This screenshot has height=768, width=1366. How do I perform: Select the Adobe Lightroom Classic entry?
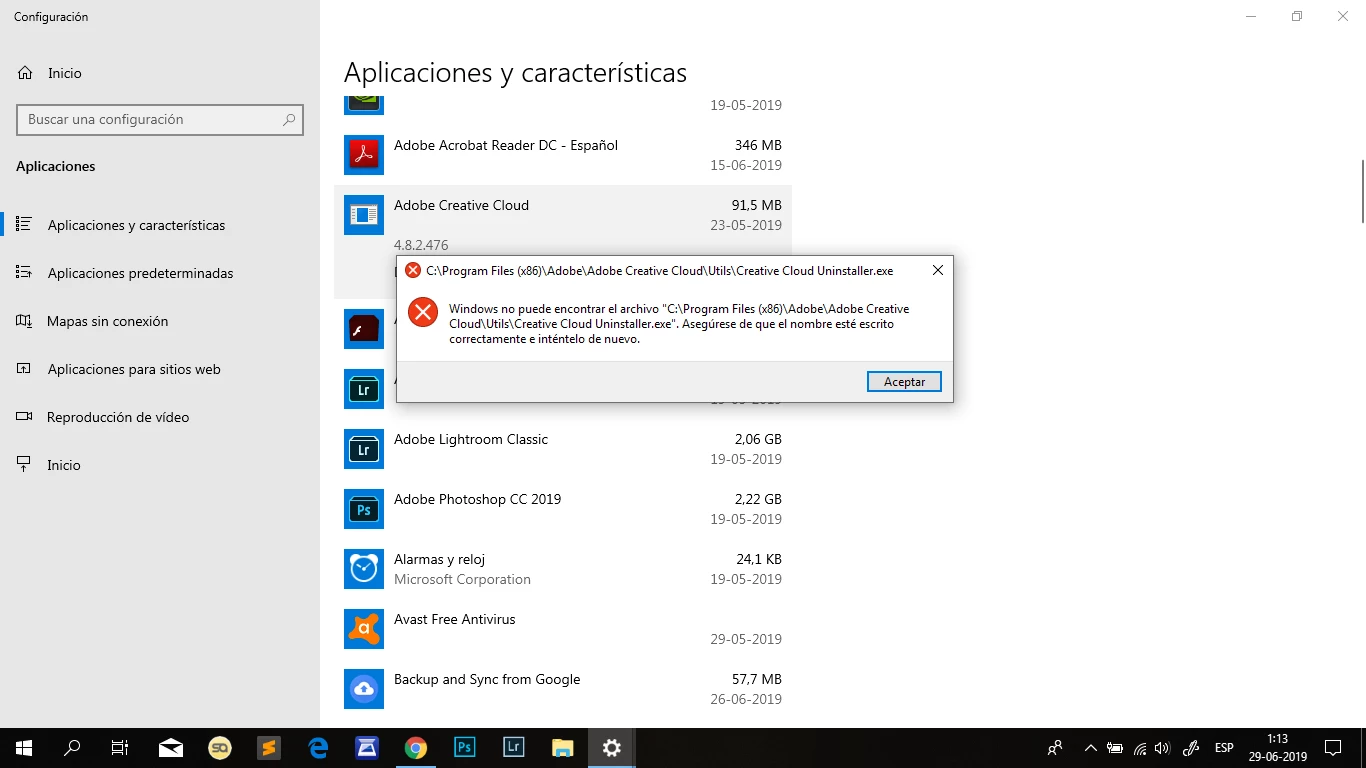563,449
